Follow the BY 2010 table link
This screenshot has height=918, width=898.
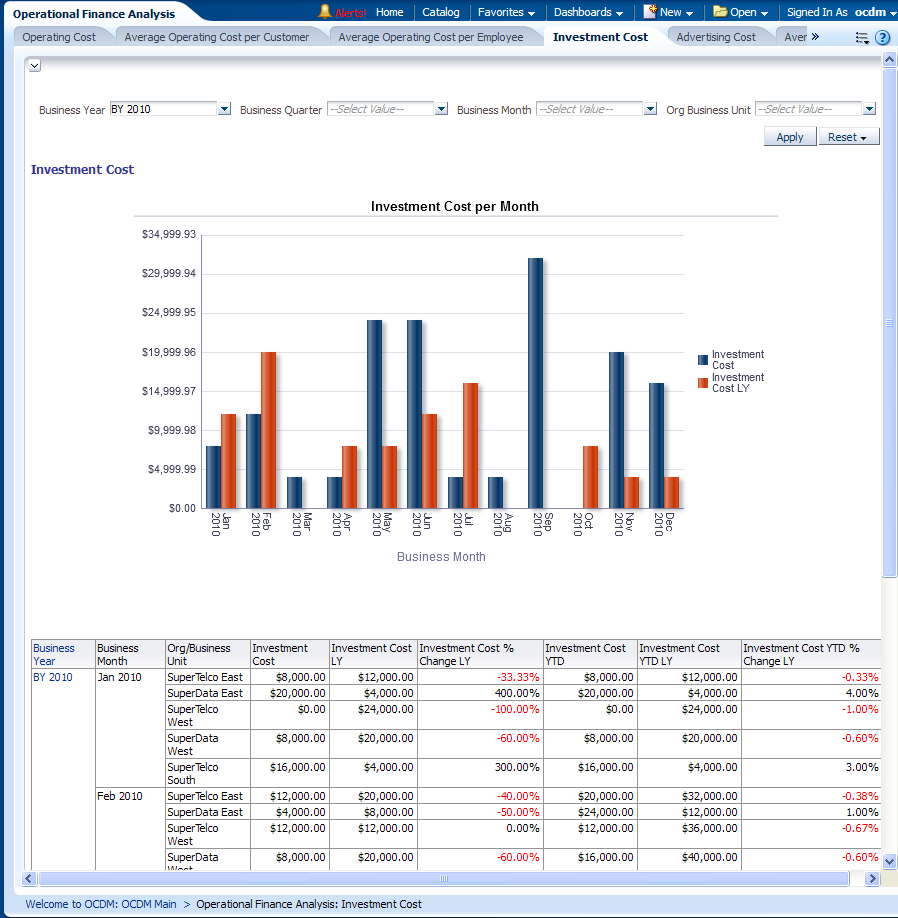click(53, 677)
